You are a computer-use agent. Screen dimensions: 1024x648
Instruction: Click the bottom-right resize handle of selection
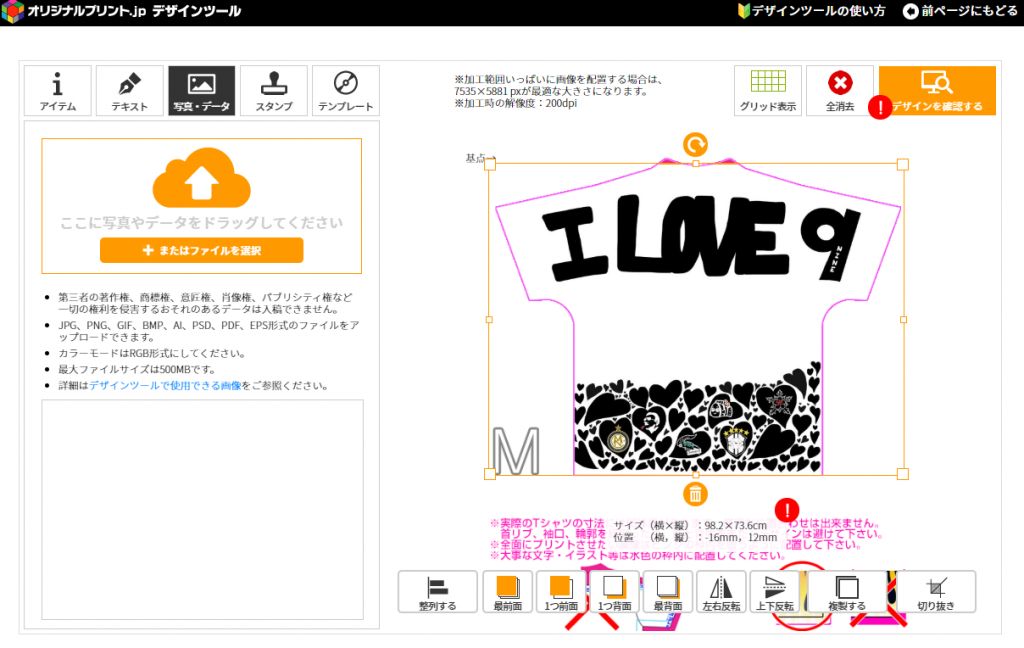(903, 474)
